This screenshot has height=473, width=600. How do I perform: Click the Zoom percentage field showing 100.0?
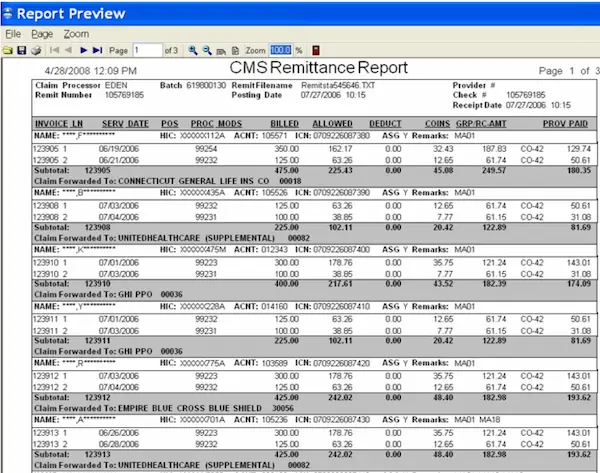click(280, 50)
